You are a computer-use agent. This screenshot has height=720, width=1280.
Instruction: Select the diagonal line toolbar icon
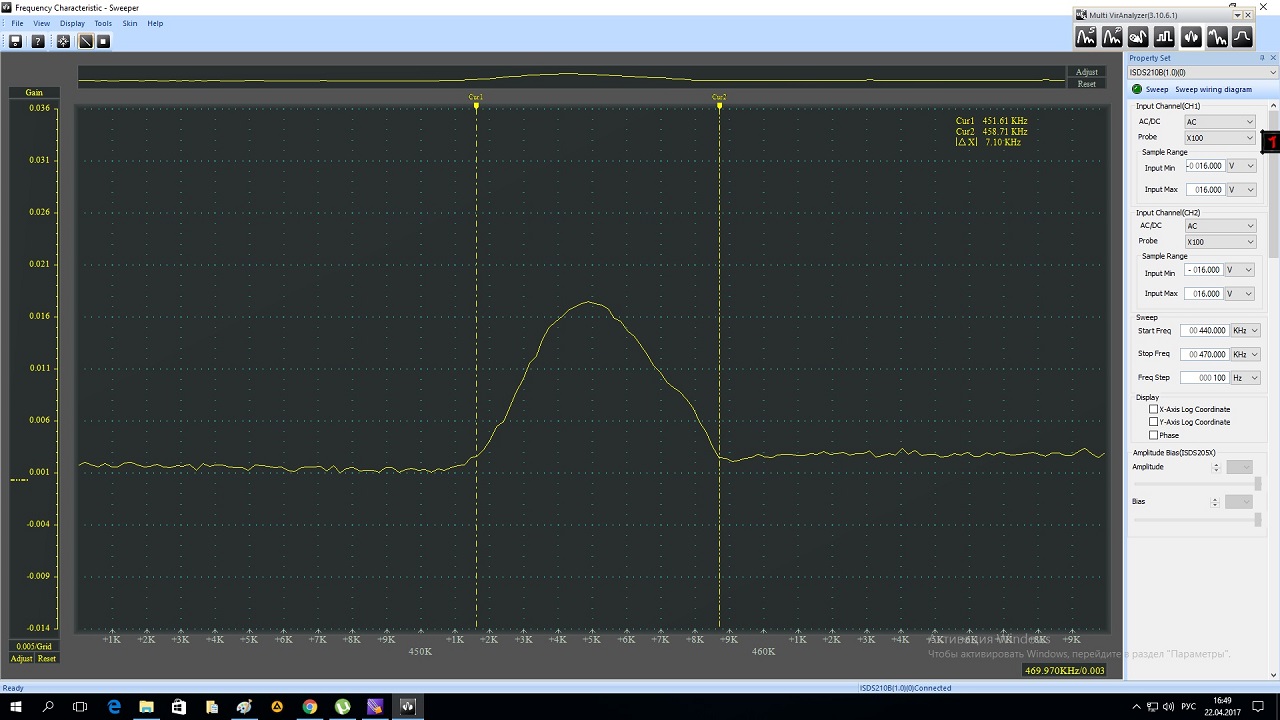86,41
